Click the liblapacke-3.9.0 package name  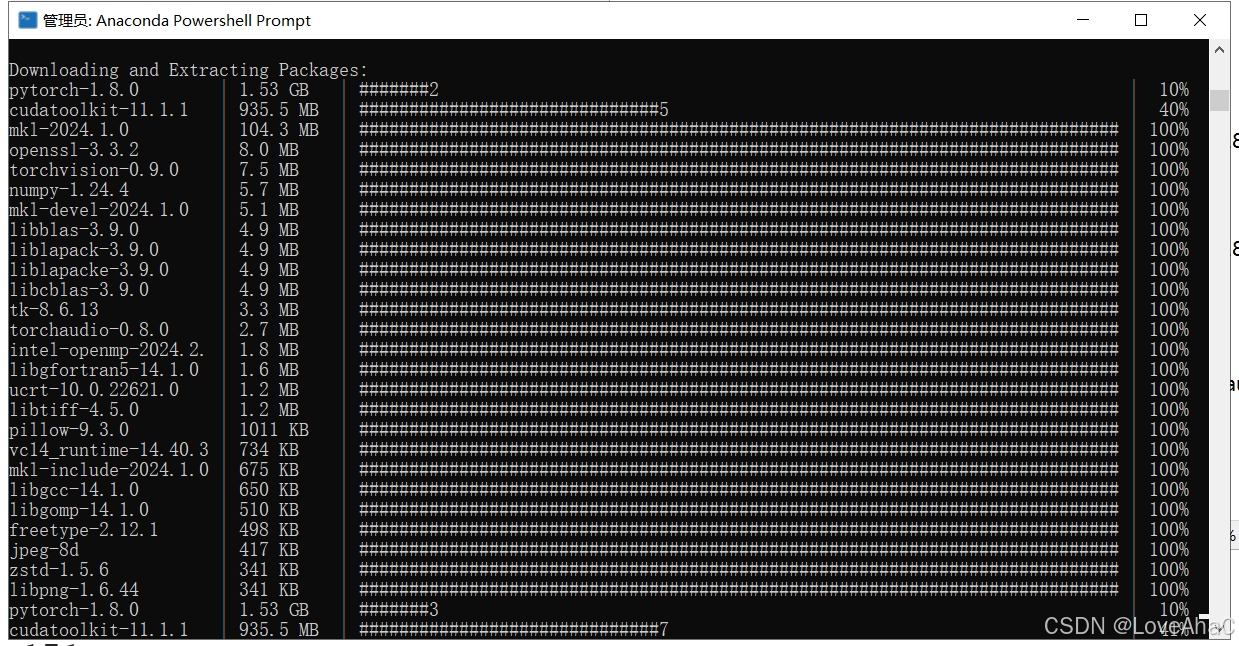[x=89, y=270]
